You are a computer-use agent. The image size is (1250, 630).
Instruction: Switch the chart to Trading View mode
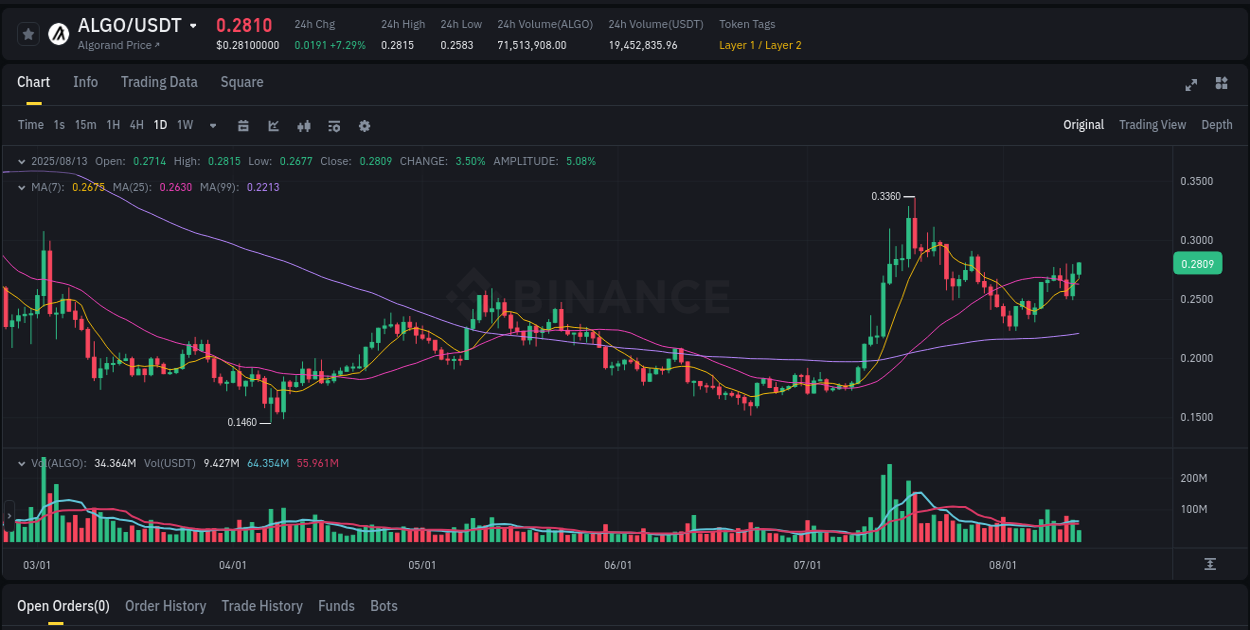coord(1152,125)
